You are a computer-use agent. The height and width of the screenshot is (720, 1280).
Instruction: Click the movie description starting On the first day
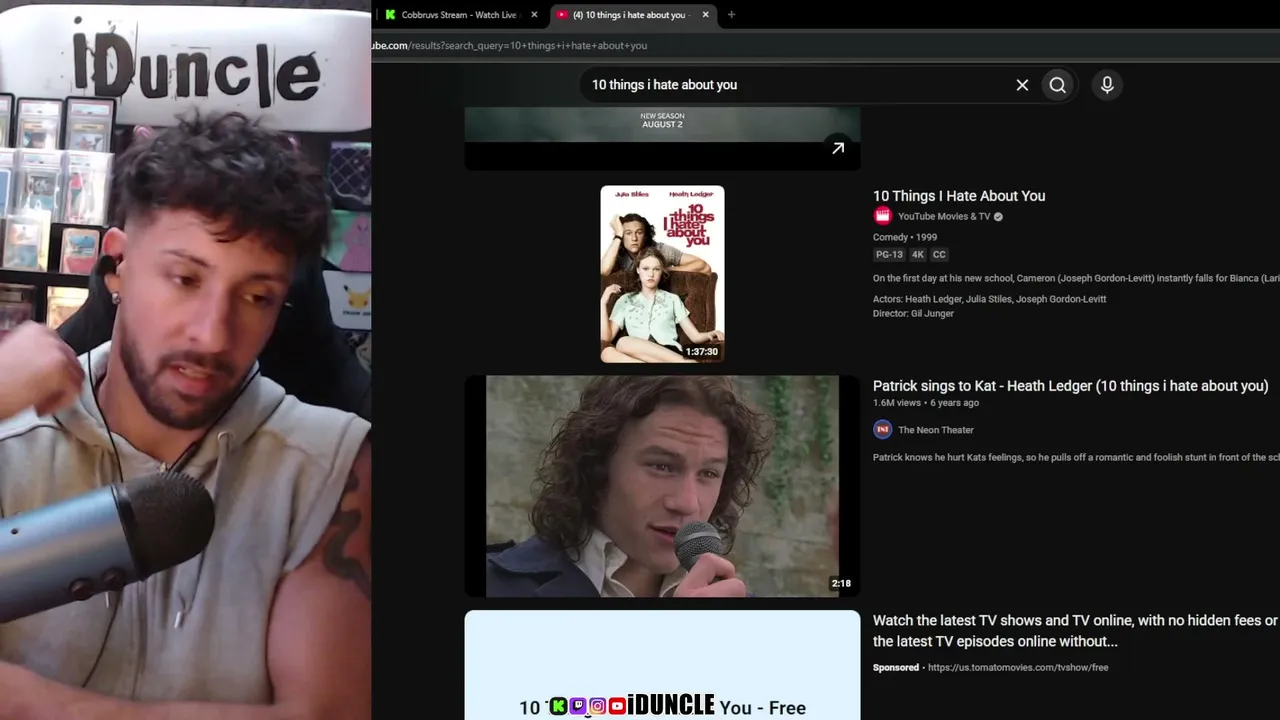[x=1076, y=278]
